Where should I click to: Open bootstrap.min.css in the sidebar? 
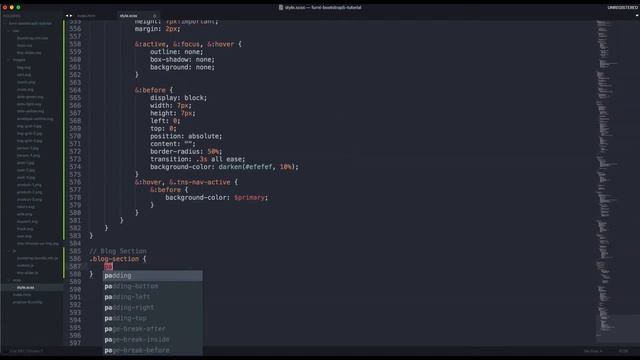click(32, 38)
